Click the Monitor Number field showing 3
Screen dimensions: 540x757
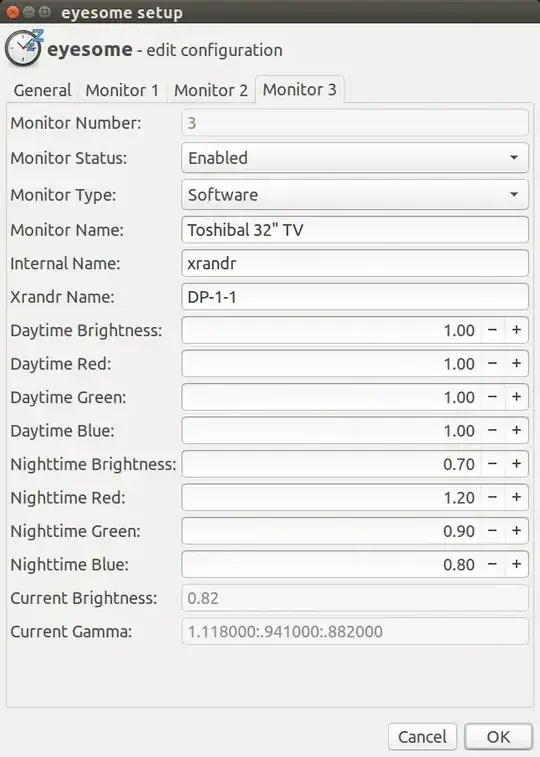(355, 123)
